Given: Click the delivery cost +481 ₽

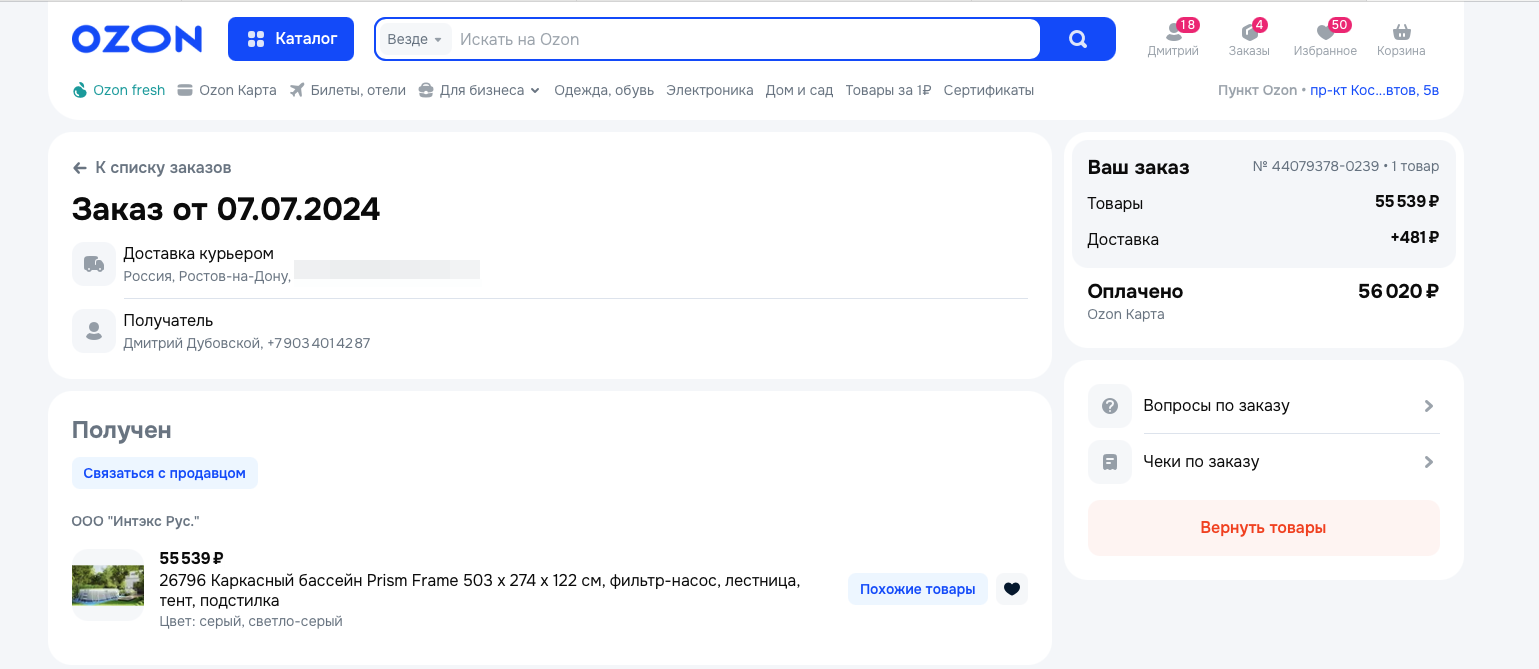Looking at the screenshot, I should (1414, 238).
